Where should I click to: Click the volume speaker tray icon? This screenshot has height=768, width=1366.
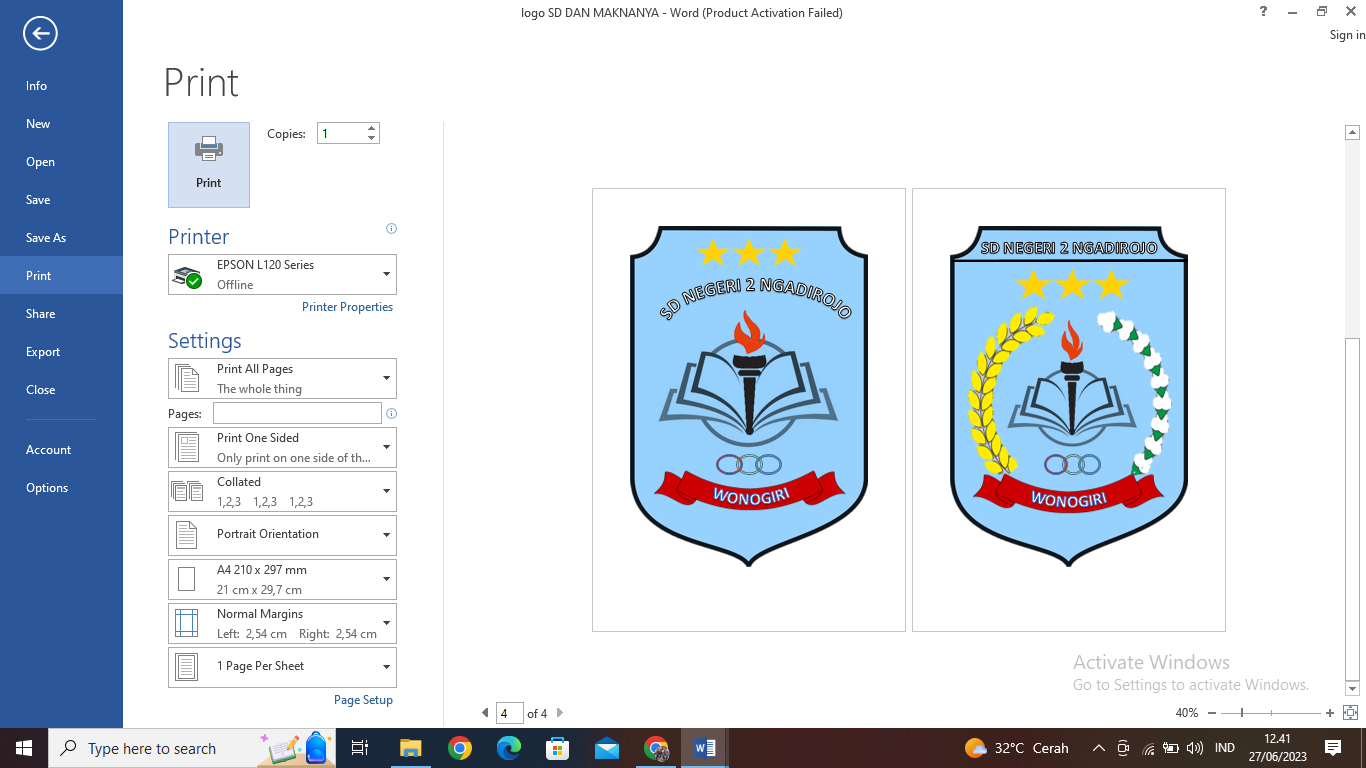tap(1195, 748)
